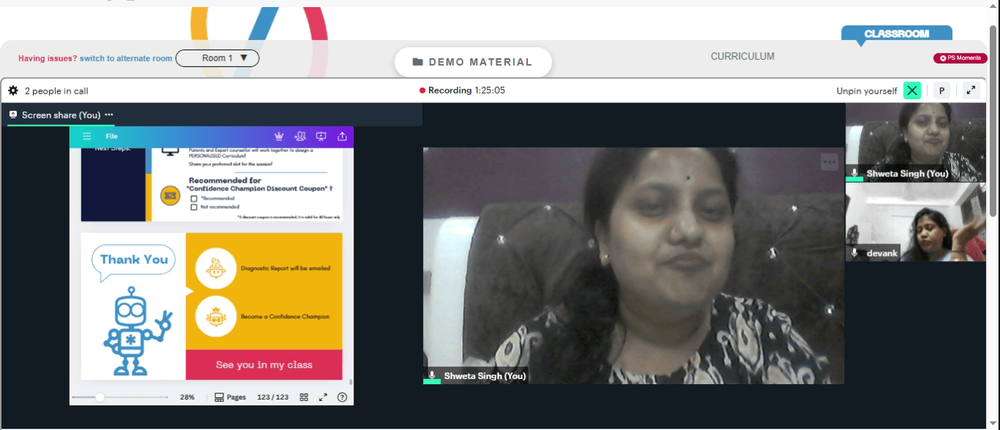Click the Pages layout icon
Image resolution: width=1000 pixels, height=430 pixels.
(219, 397)
